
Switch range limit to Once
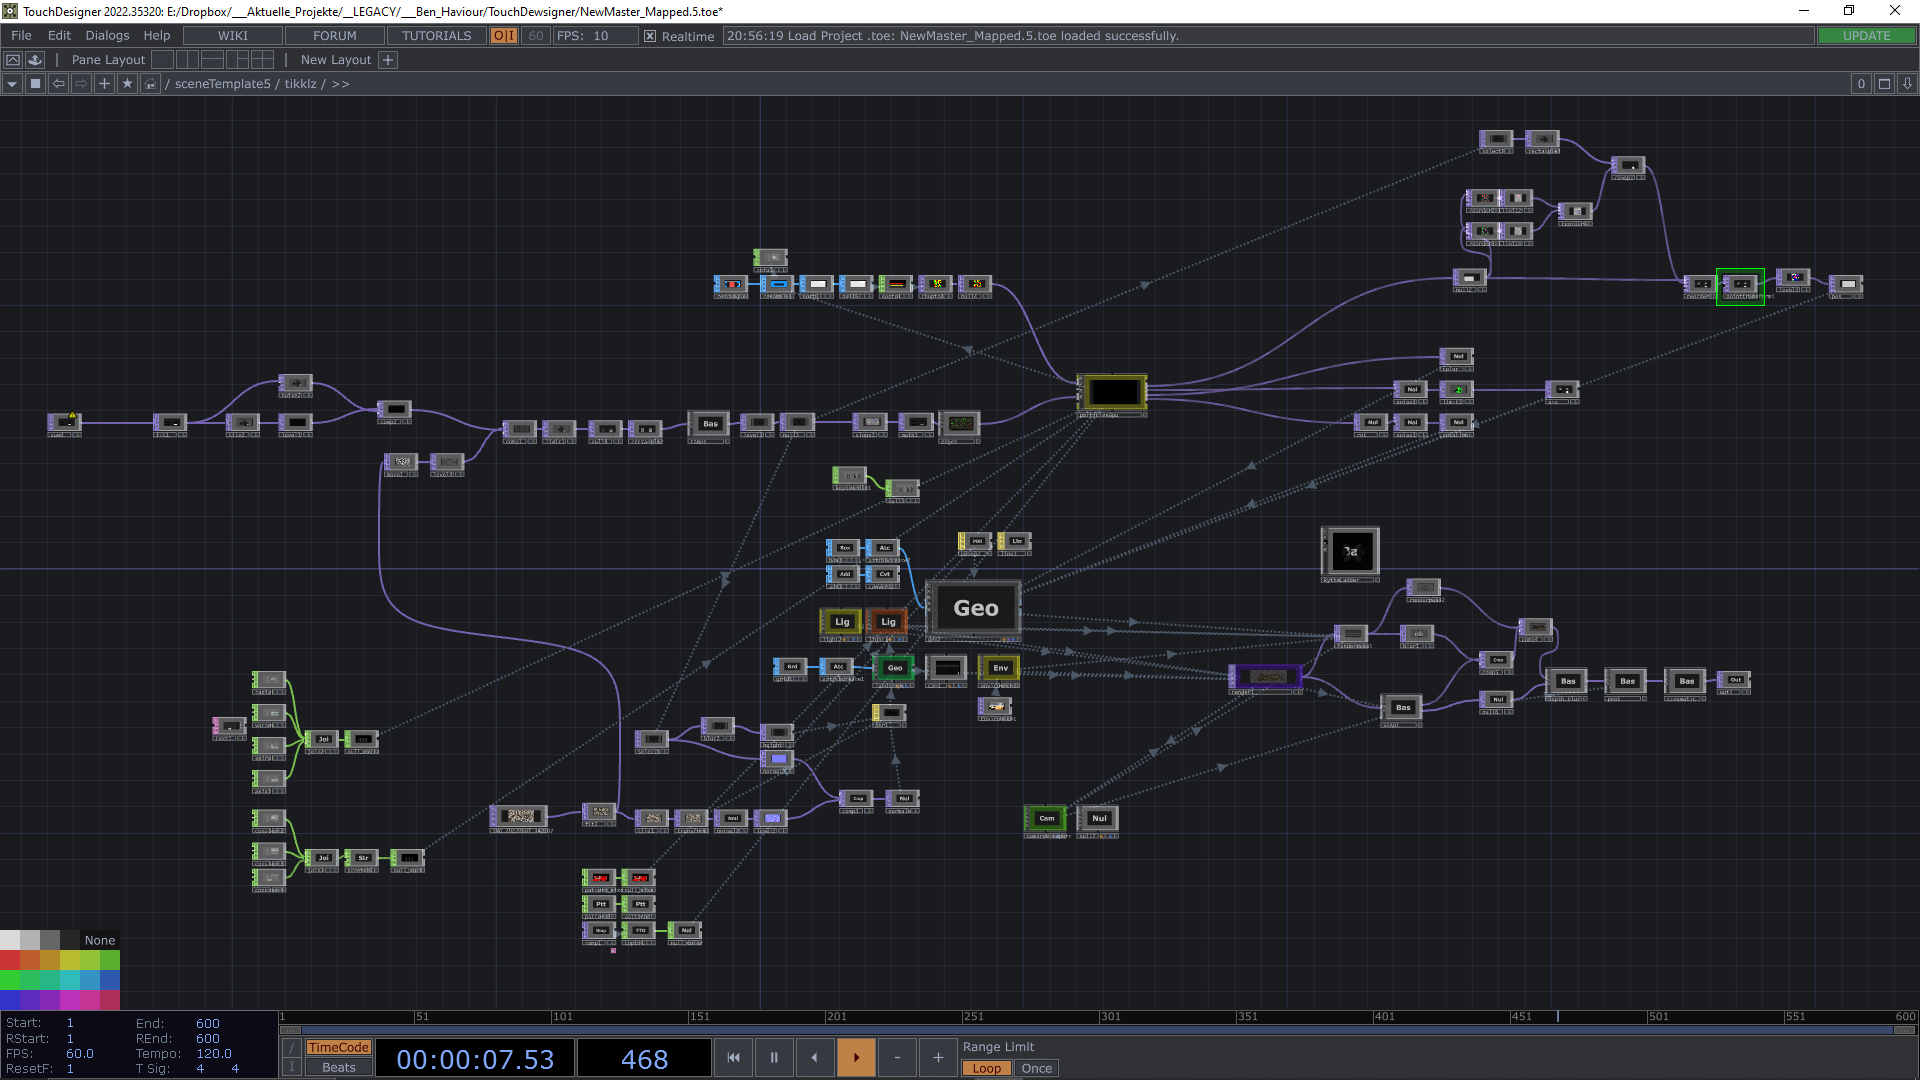(1036, 1068)
